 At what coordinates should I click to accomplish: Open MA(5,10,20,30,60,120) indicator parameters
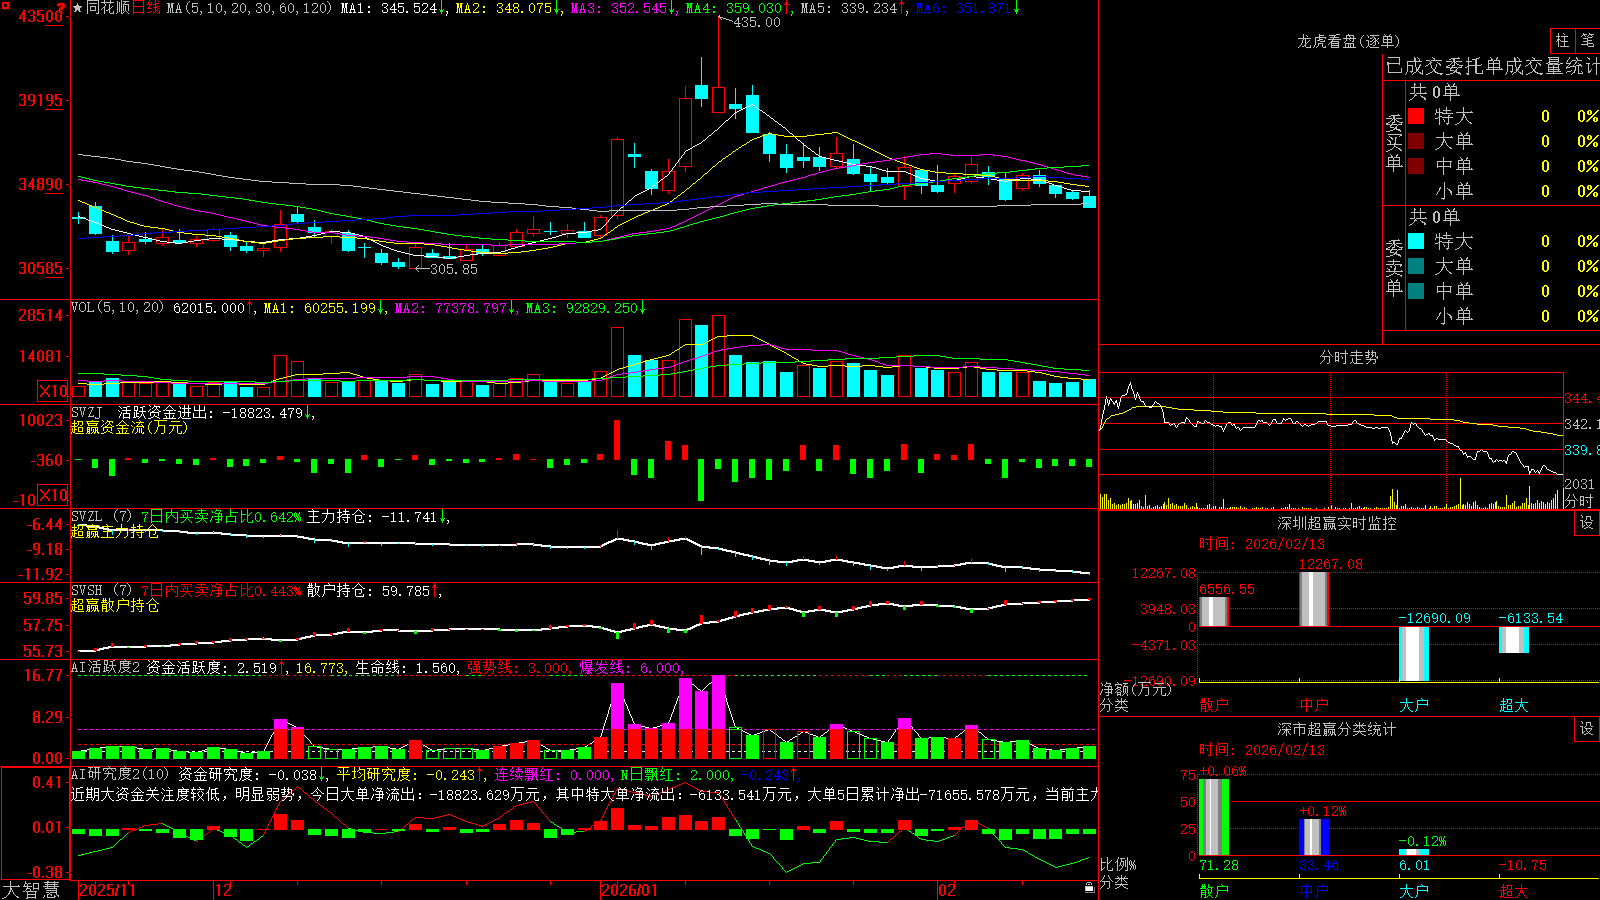click(x=248, y=8)
